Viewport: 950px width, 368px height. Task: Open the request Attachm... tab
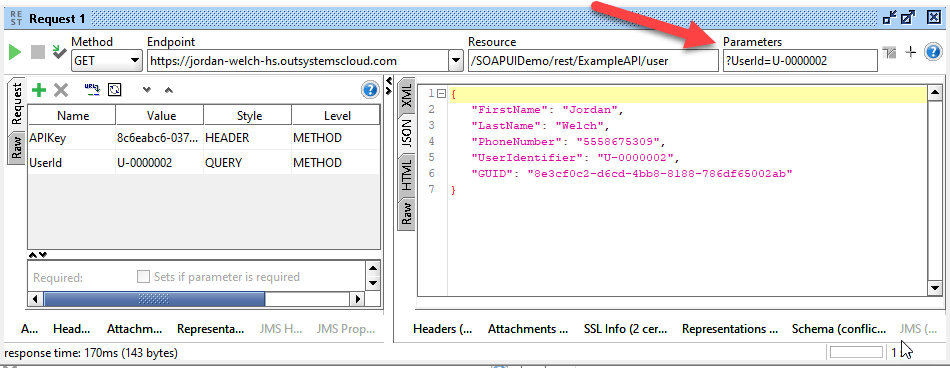tap(135, 329)
